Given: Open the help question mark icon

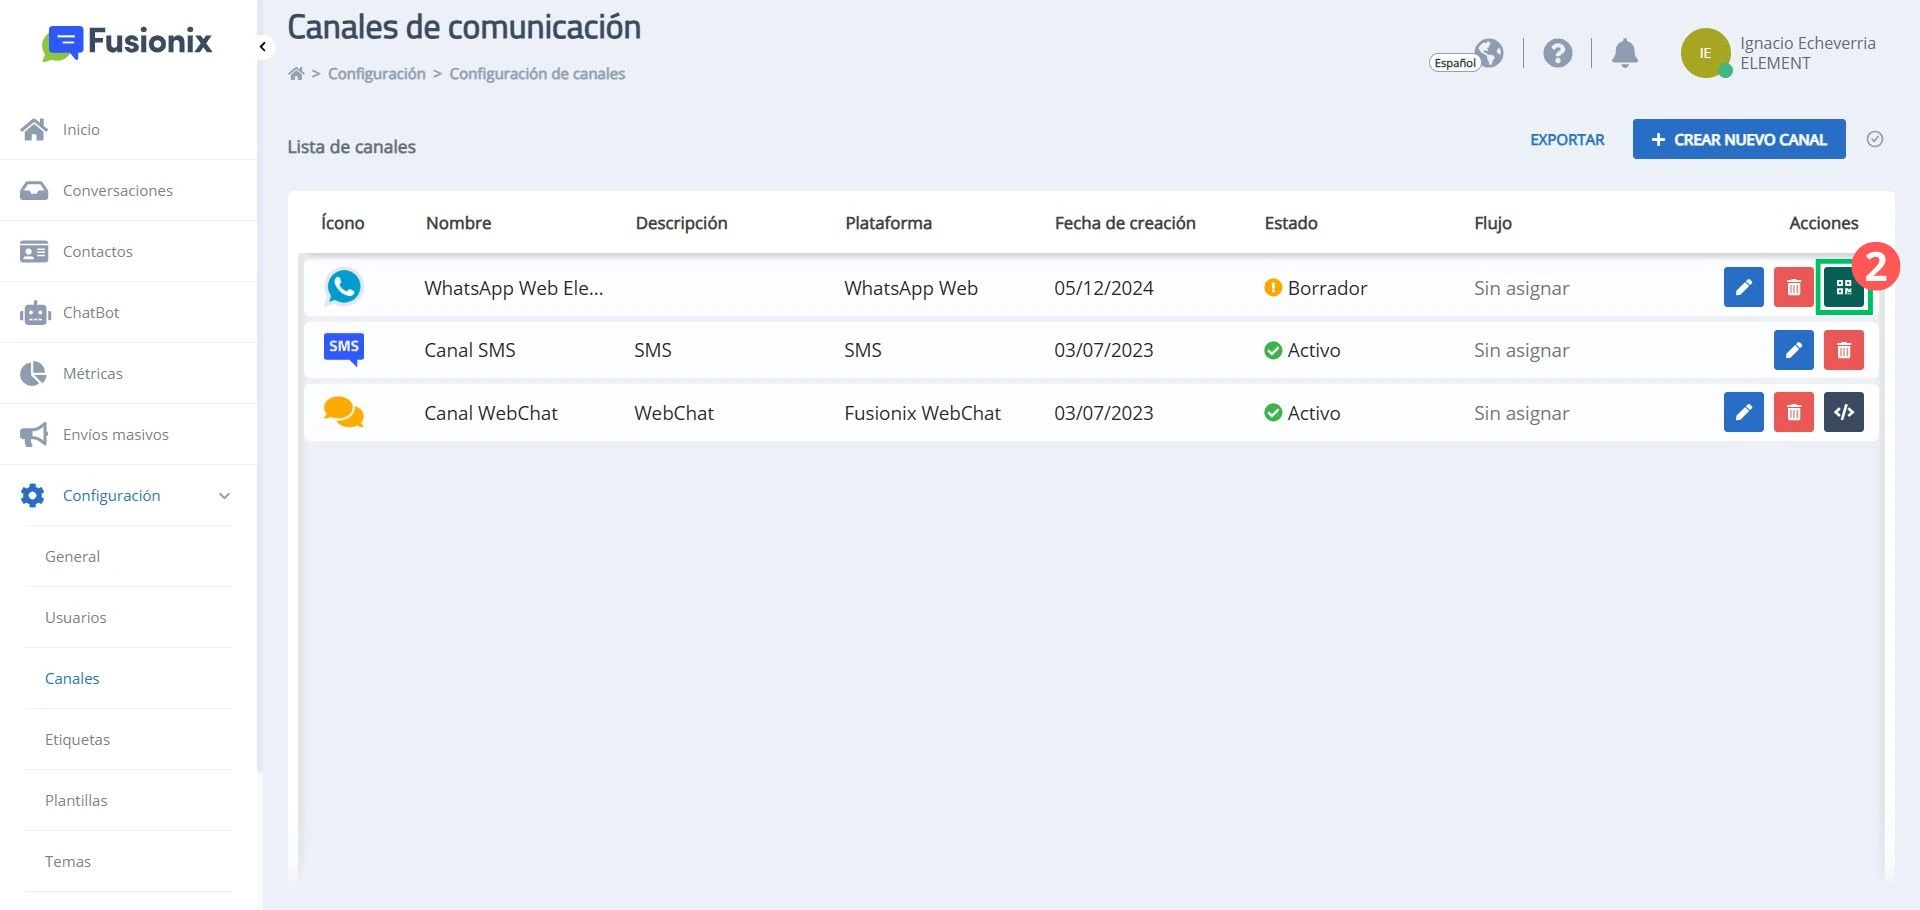Looking at the screenshot, I should coord(1557,53).
